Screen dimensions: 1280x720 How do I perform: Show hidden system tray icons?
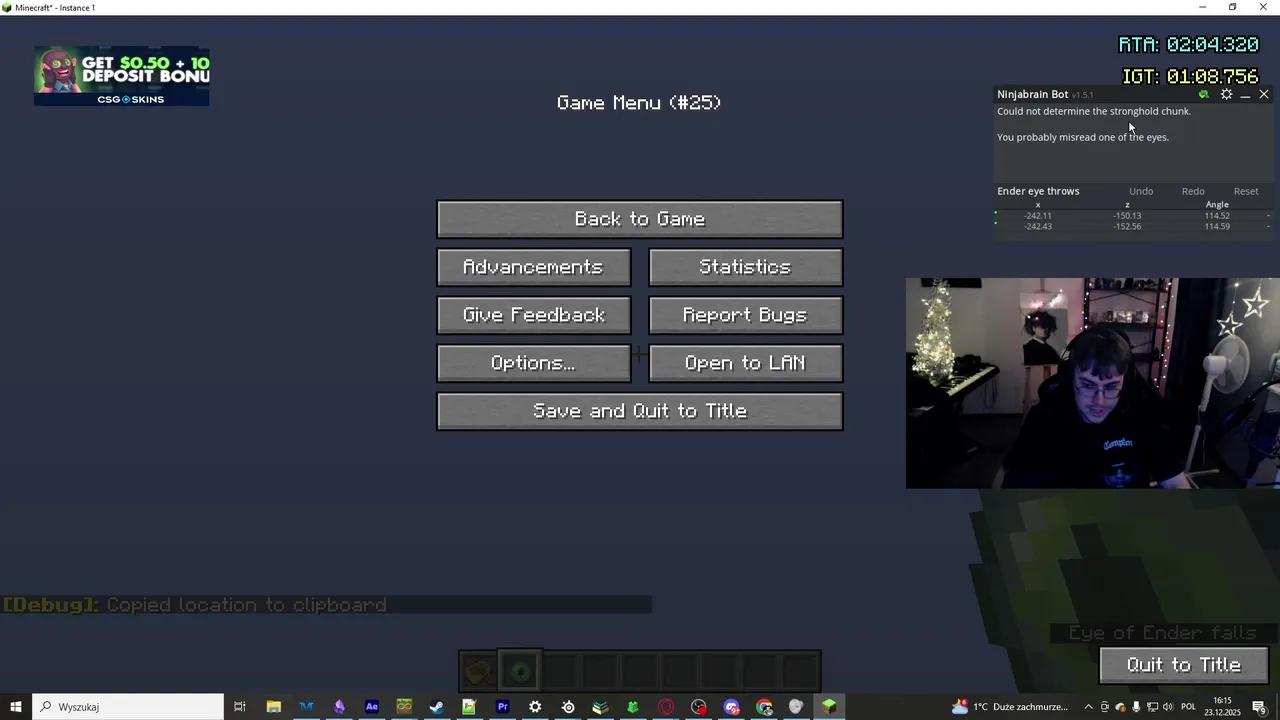[x=1089, y=707]
